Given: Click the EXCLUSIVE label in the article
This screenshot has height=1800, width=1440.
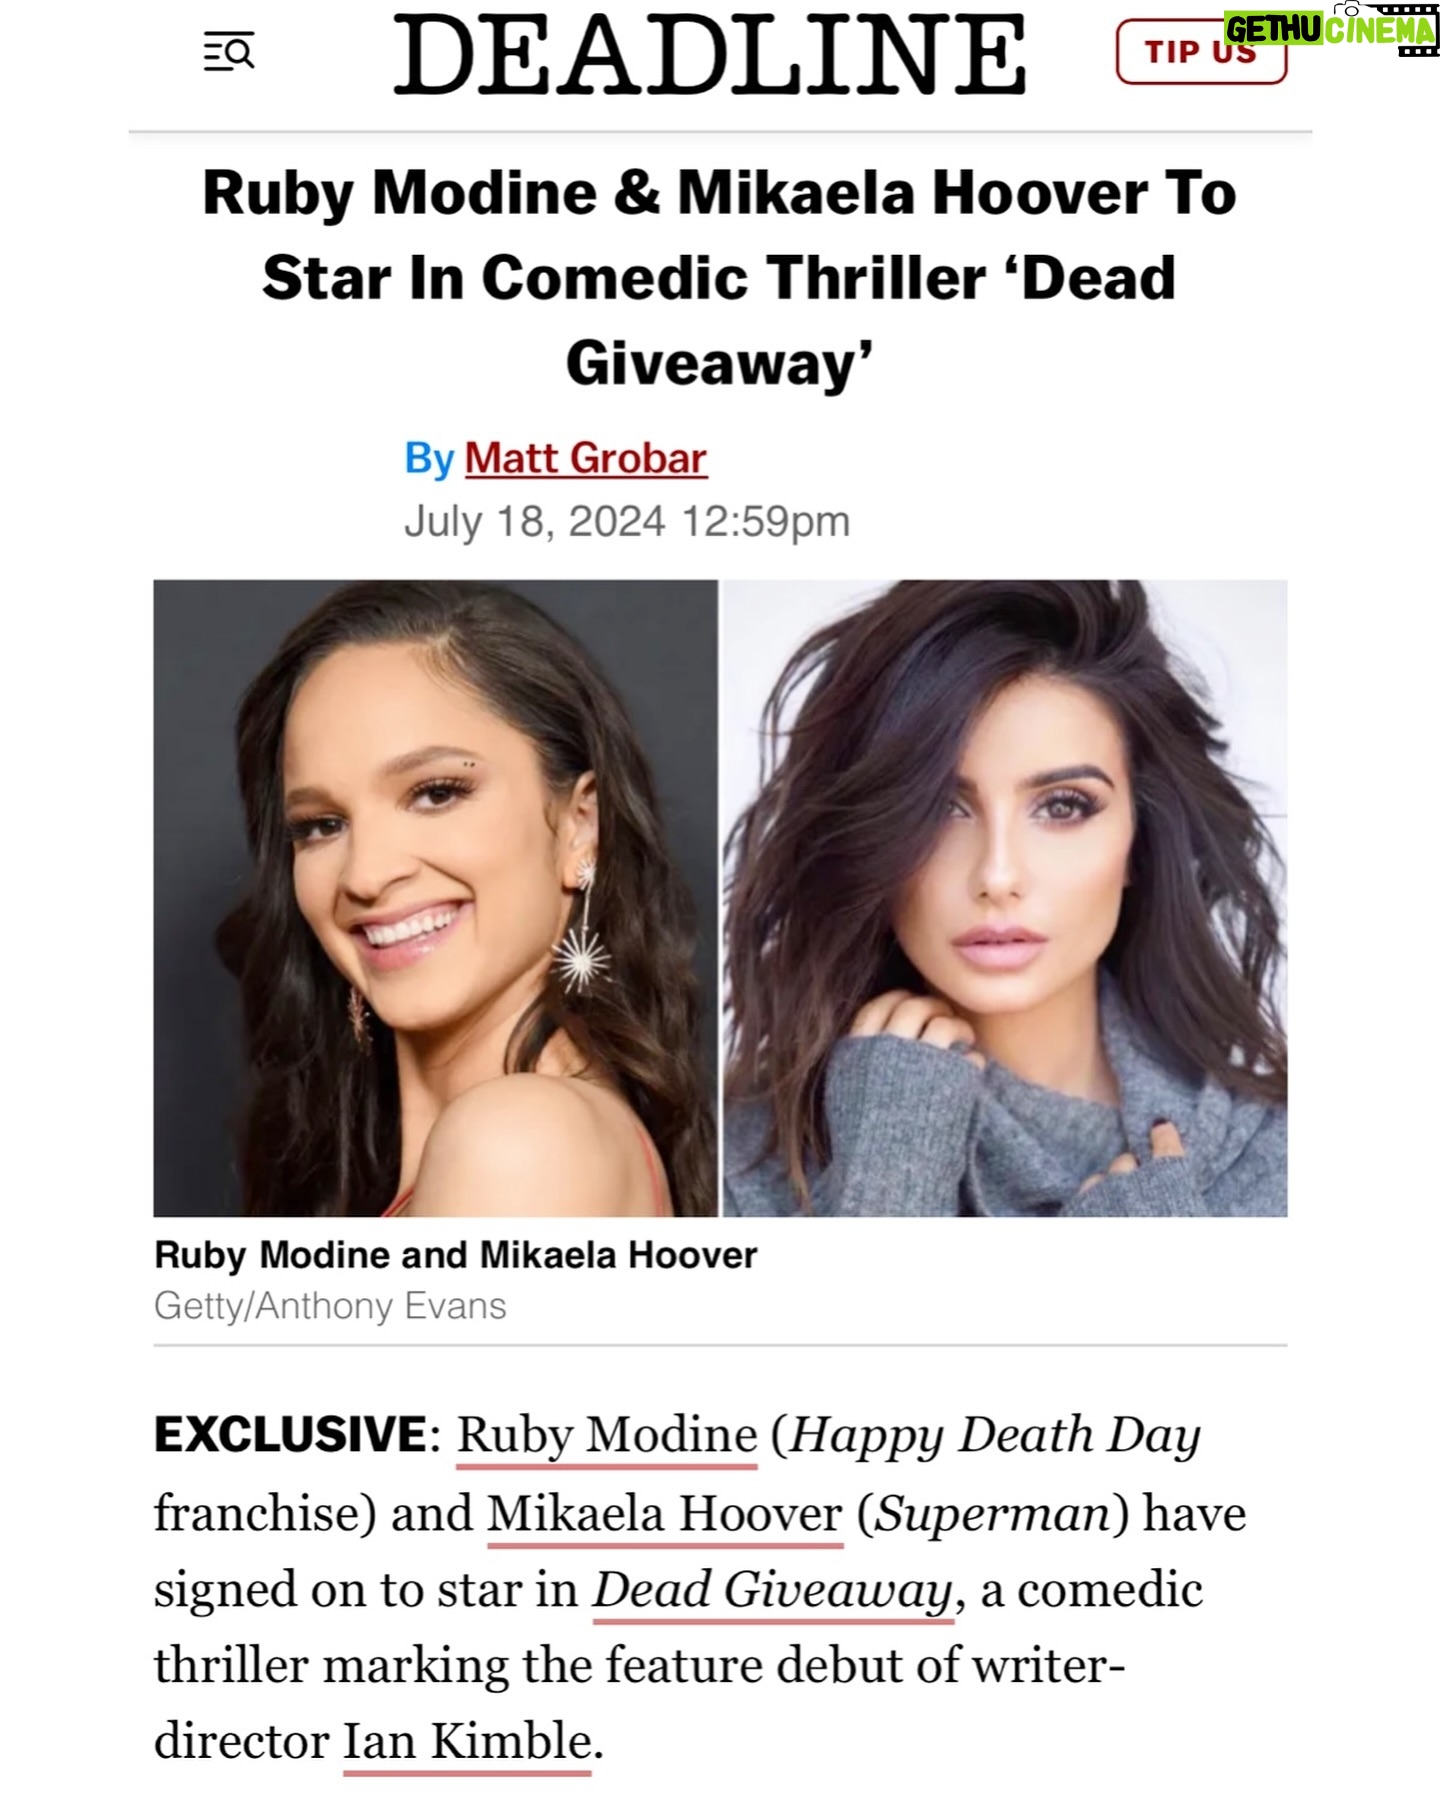Looking at the screenshot, I should tap(291, 1435).
